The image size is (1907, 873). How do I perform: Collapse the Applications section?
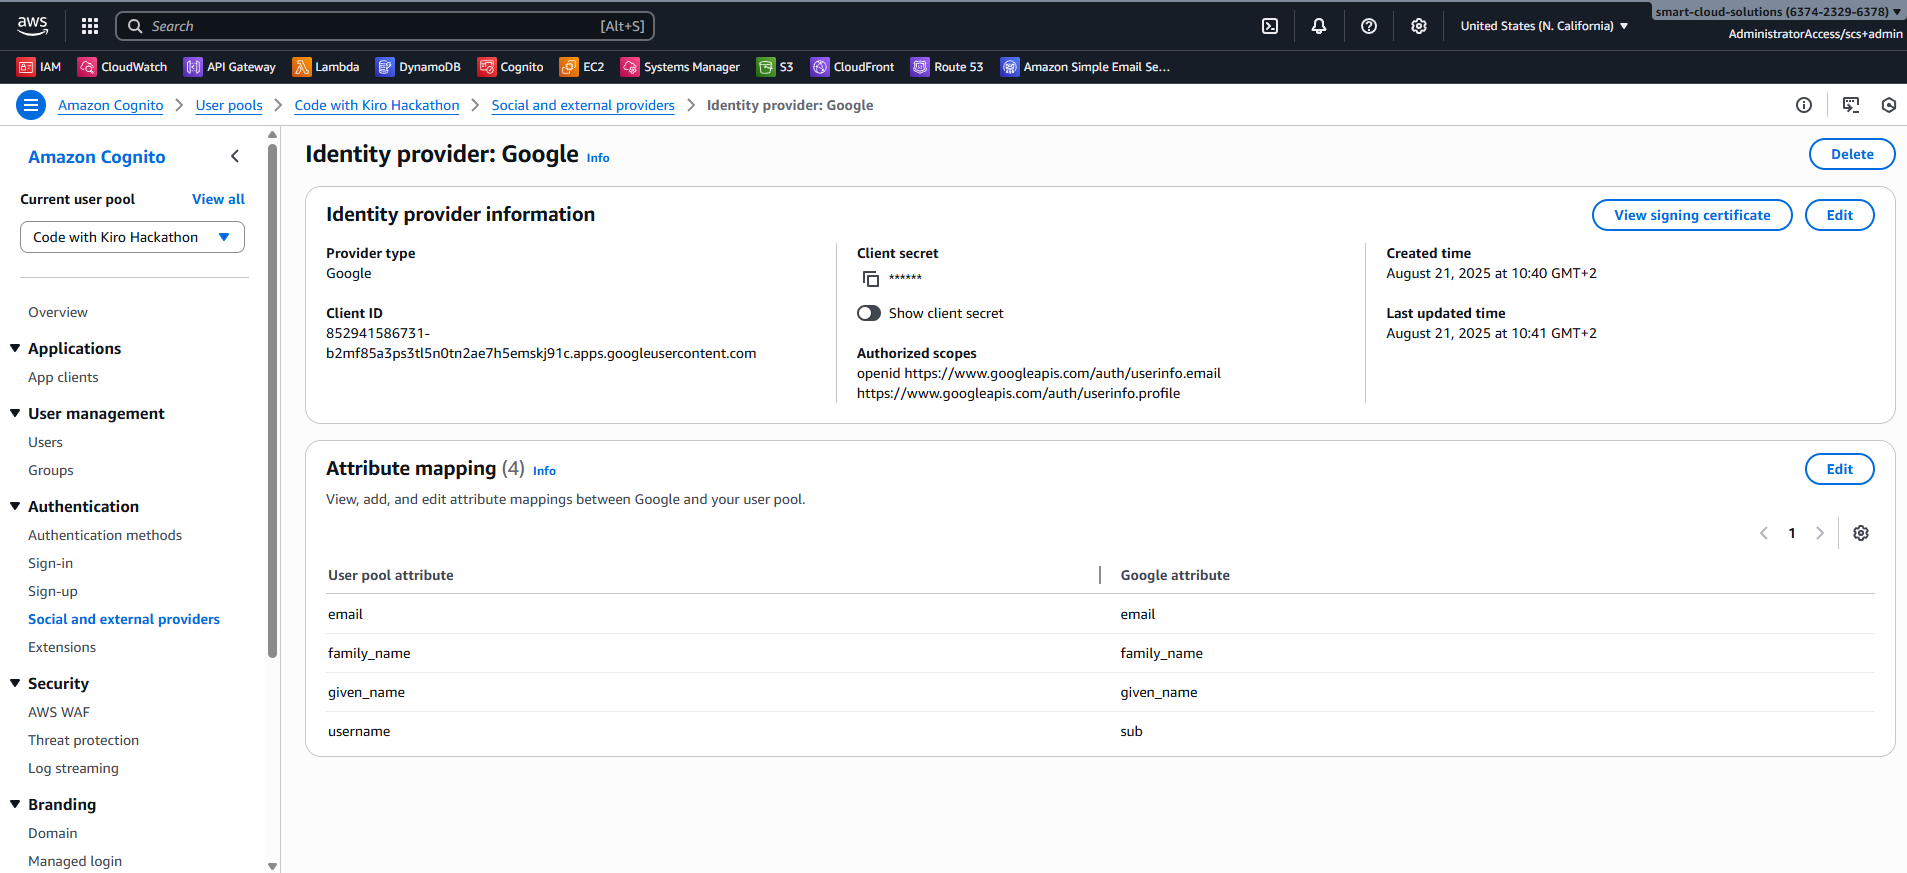pos(15,348)
